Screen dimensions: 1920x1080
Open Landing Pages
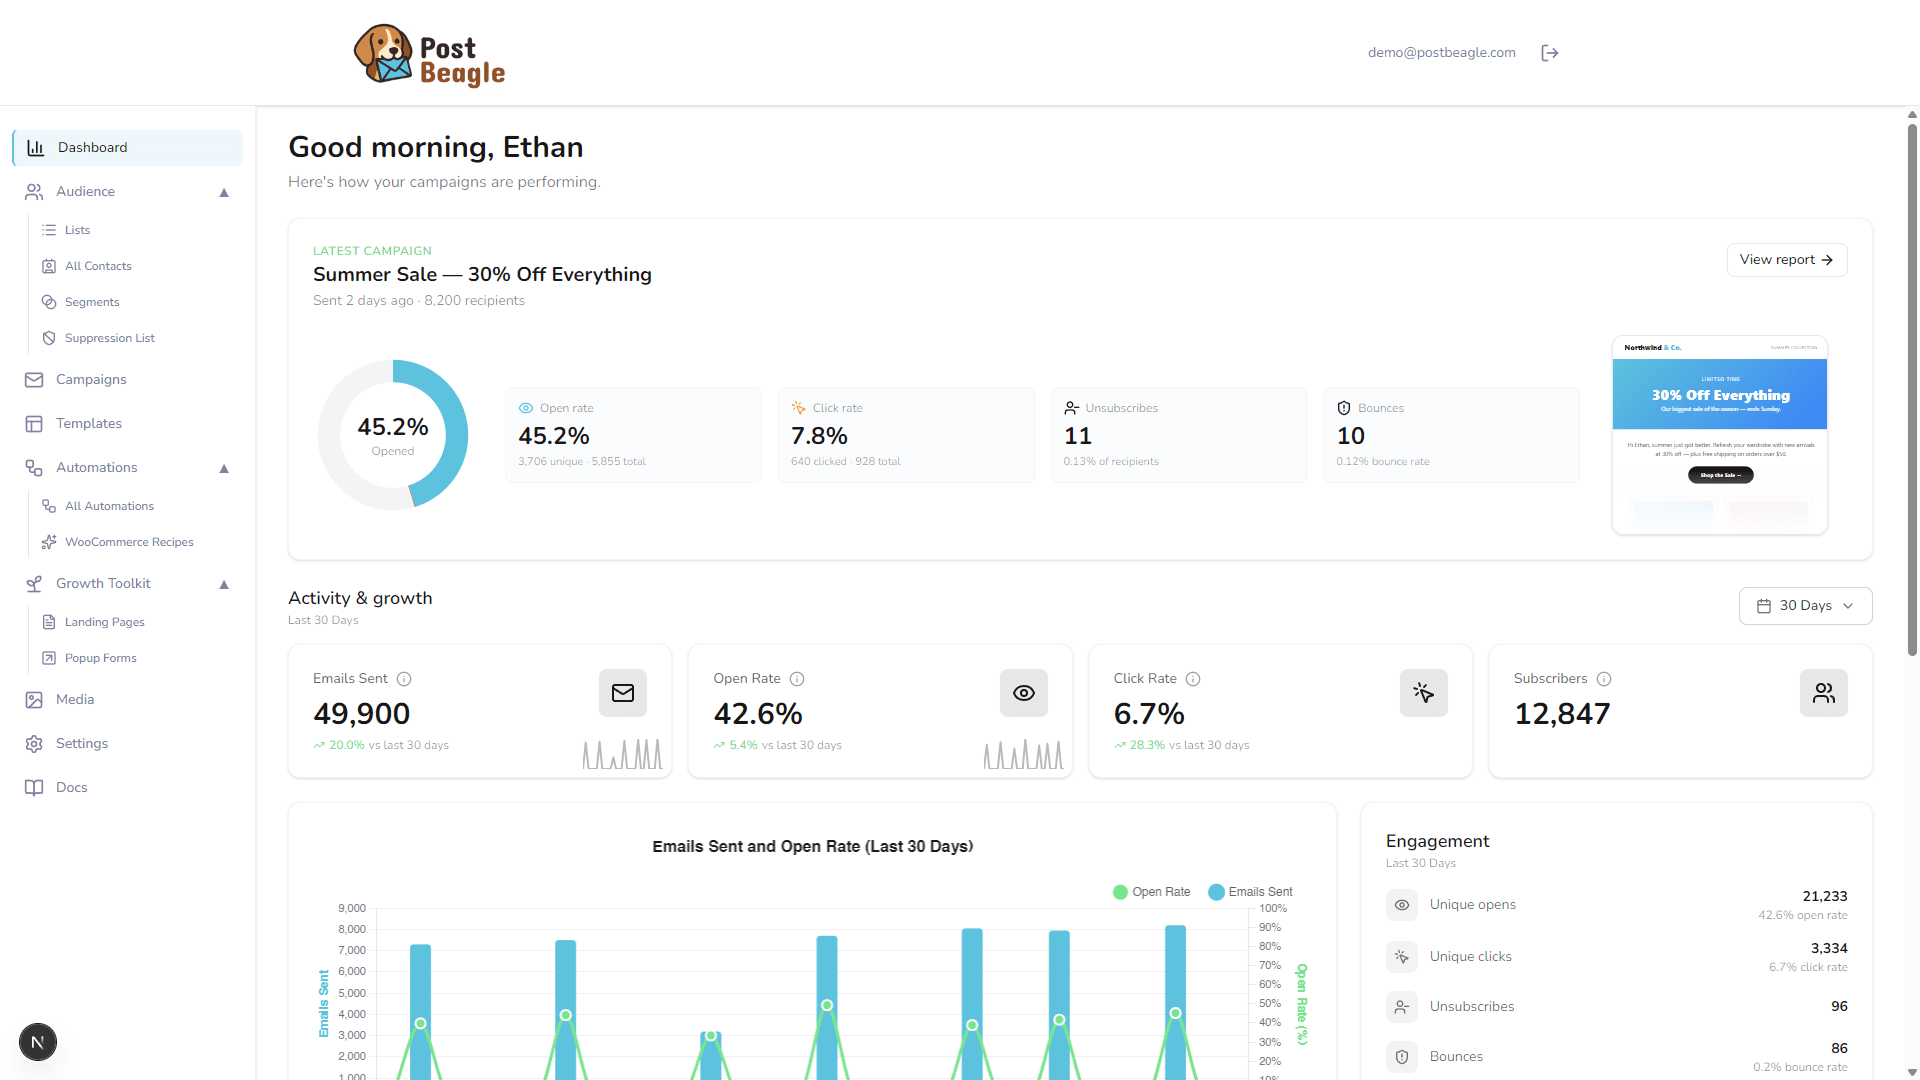136,622
